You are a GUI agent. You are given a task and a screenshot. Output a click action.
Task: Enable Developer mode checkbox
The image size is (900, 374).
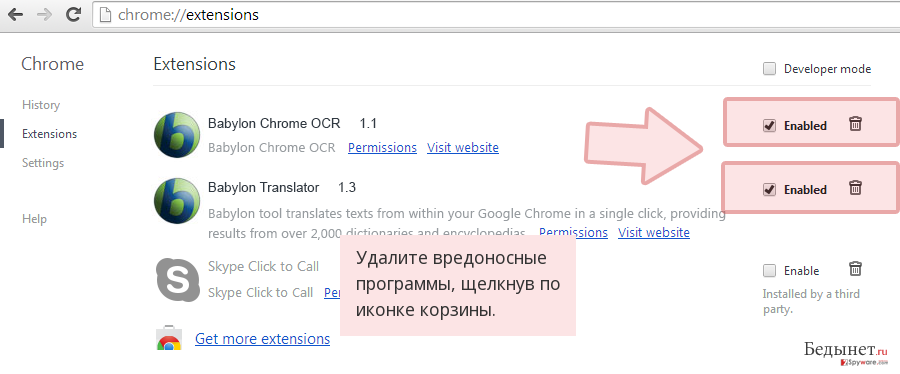(769, 69)
